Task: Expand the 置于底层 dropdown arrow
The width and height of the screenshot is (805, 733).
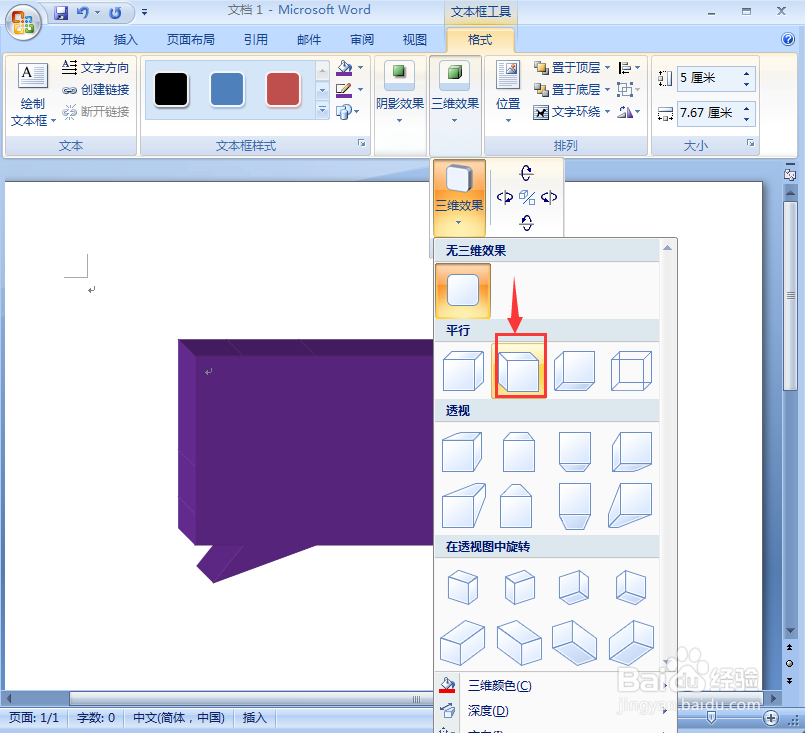Action: (607, 90)
